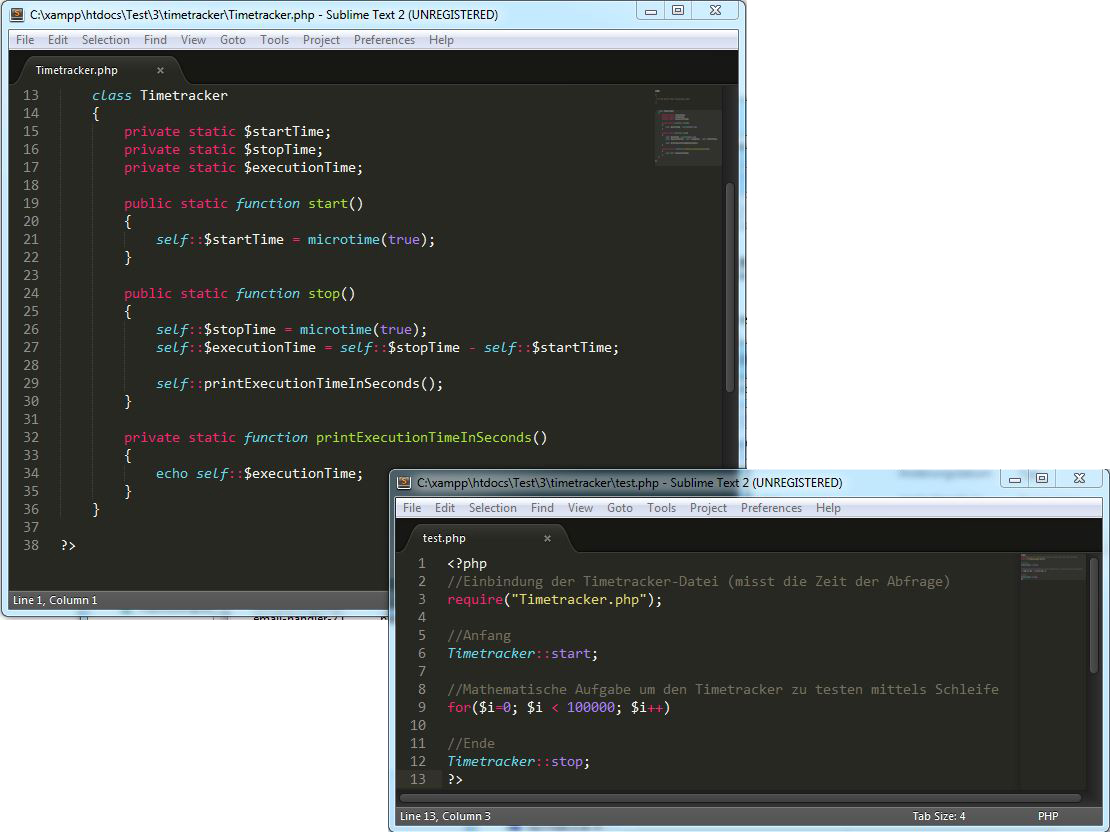
Task: Open Find menu in test.php window
Action: point(542,508)
